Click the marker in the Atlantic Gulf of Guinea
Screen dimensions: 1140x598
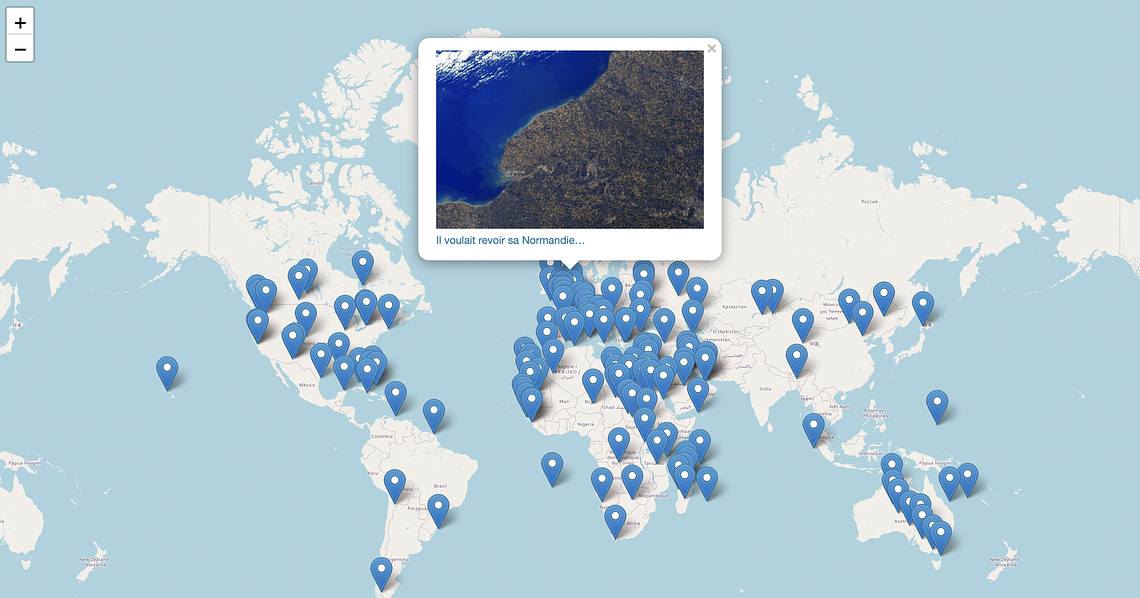click(x=552, y=467)
